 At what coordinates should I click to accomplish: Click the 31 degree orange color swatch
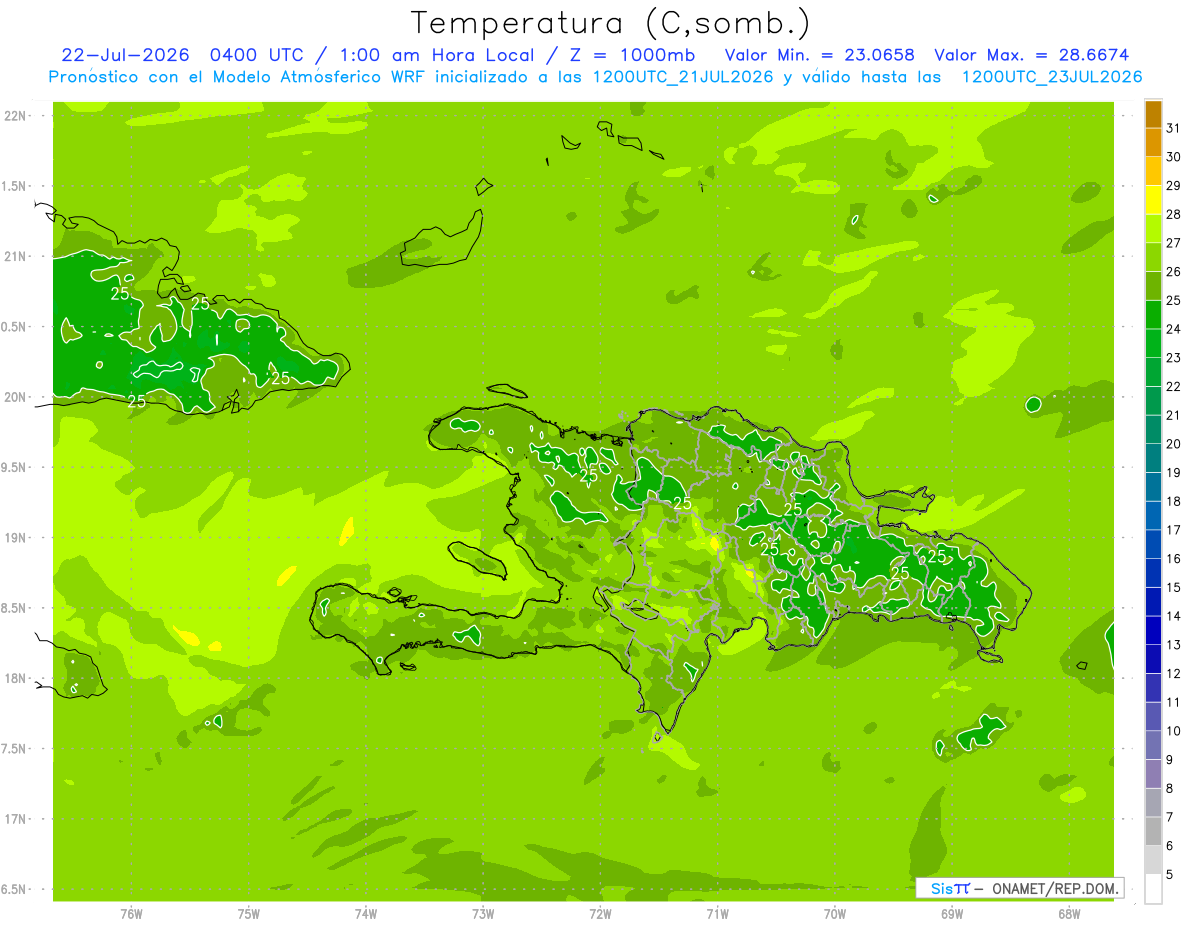coord(1153,115)
